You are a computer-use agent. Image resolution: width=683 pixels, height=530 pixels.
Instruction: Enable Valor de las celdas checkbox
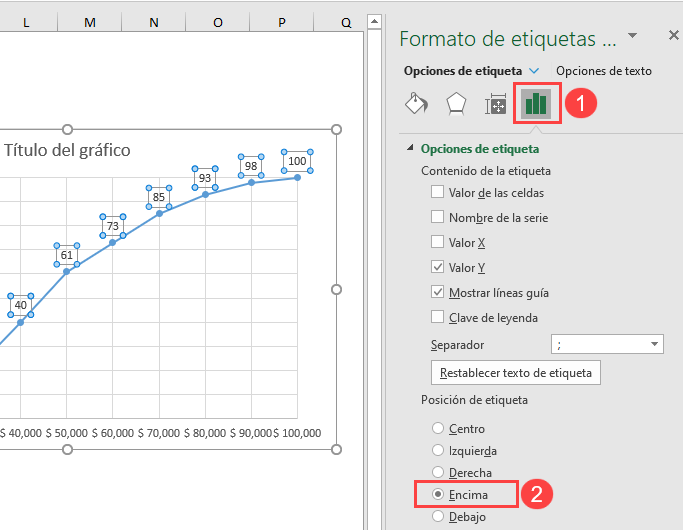[437, 192]
